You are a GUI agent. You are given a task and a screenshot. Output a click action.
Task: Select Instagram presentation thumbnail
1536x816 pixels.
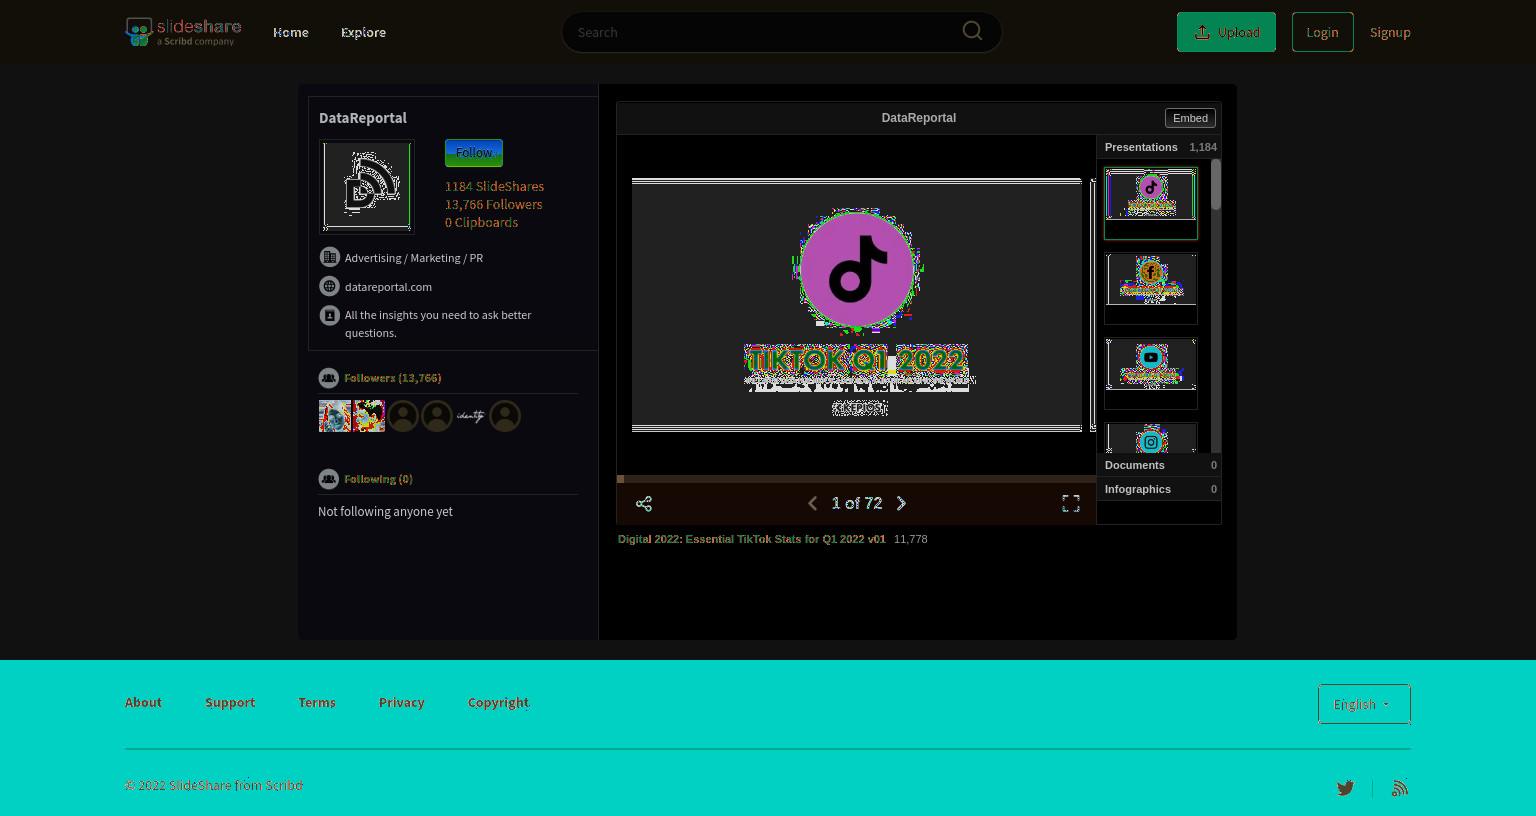[x=1151, y=438]
